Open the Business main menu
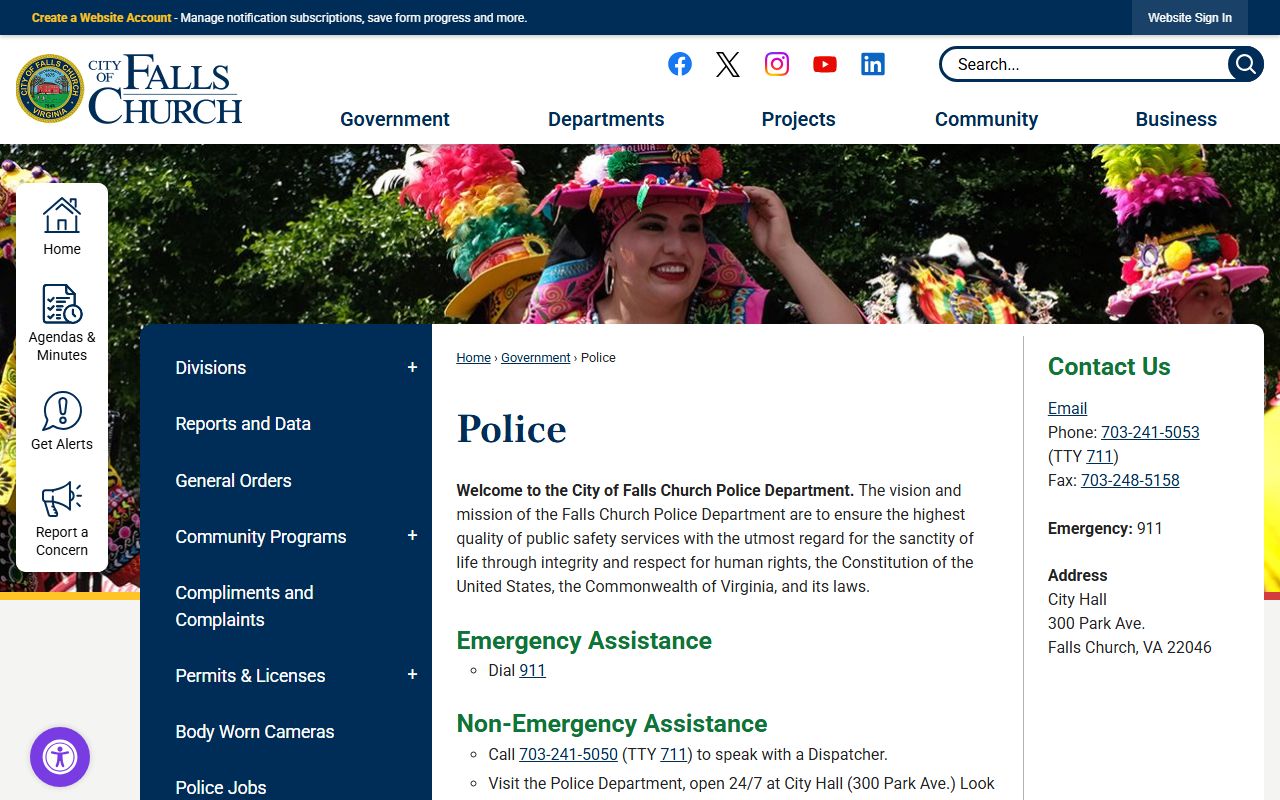This screenshot has width=1280, height=800. click(1176, 119)
